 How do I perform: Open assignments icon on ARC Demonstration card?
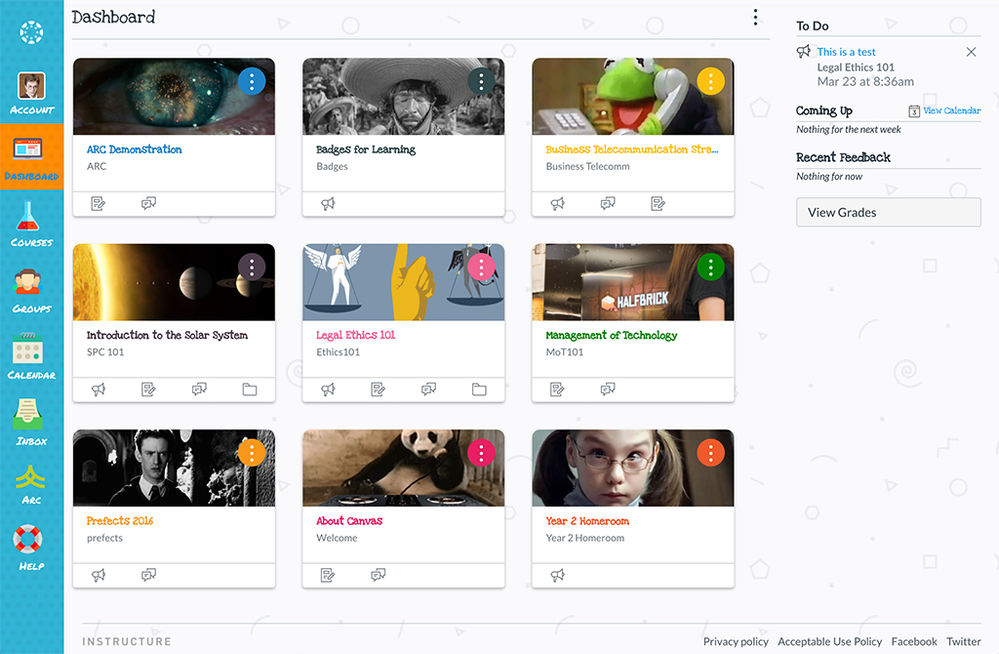point(98,203)
